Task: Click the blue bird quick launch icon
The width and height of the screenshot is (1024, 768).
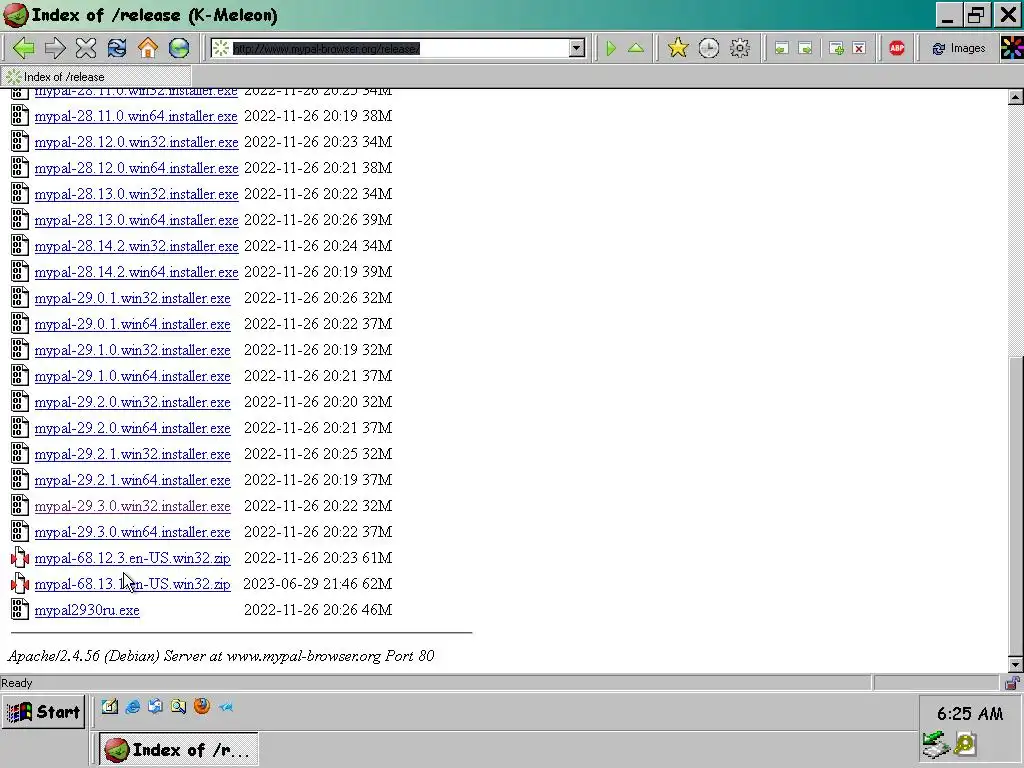Action: [x=226, y=707]
